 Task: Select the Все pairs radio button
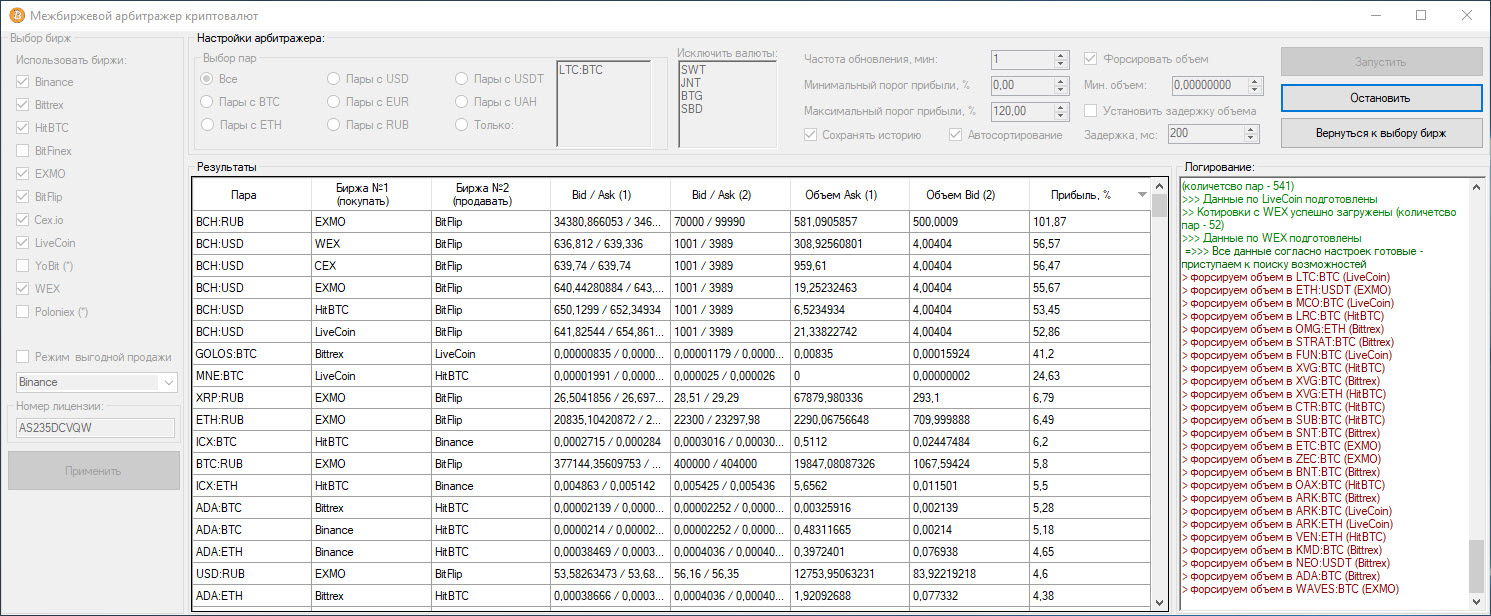coord(207,79)
